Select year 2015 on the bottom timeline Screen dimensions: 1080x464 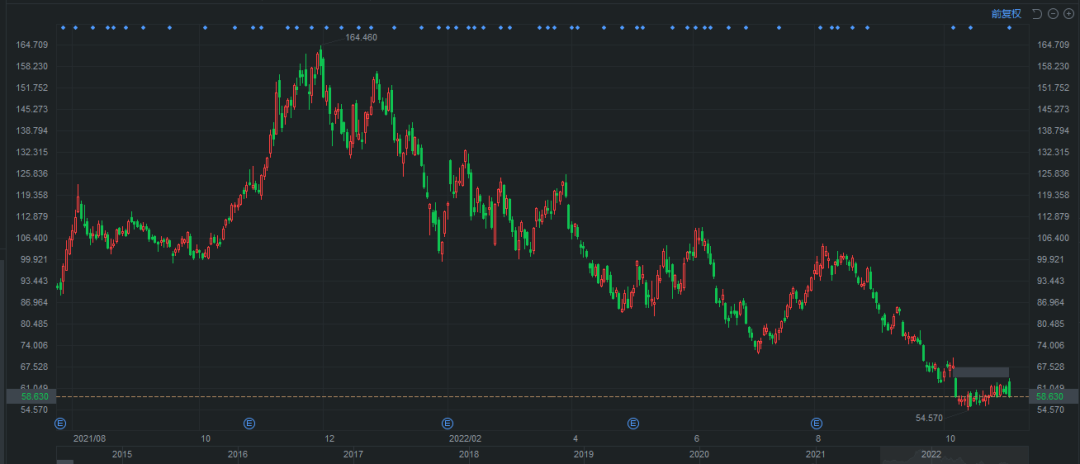point(122,455)
